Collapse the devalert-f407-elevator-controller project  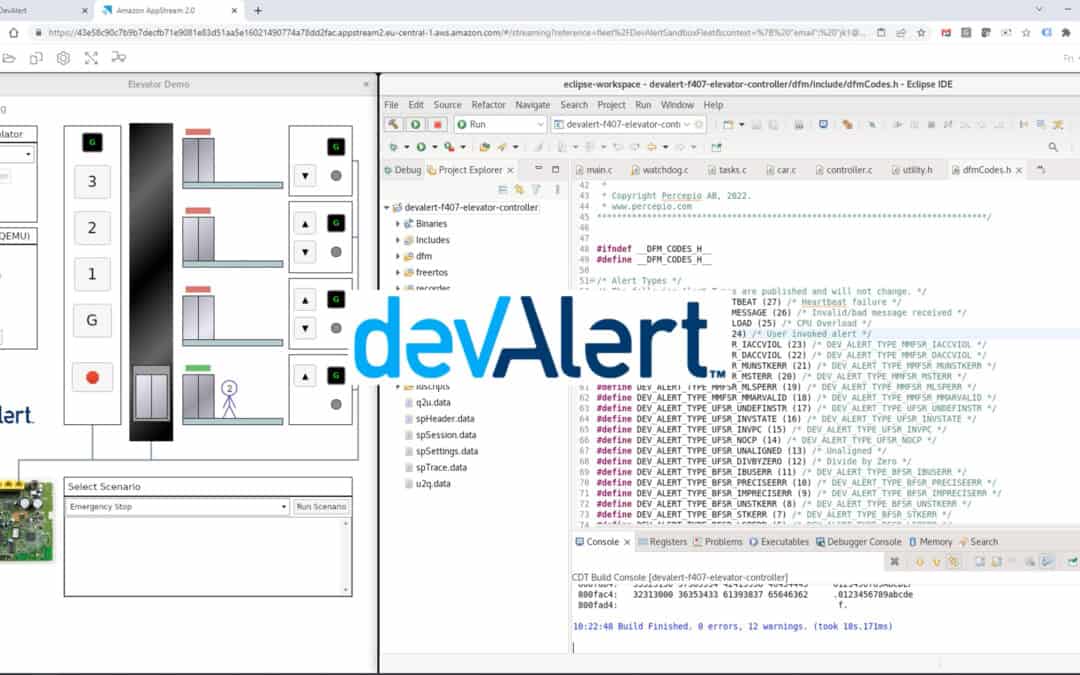pyautogui.click(x=387, y=207)
